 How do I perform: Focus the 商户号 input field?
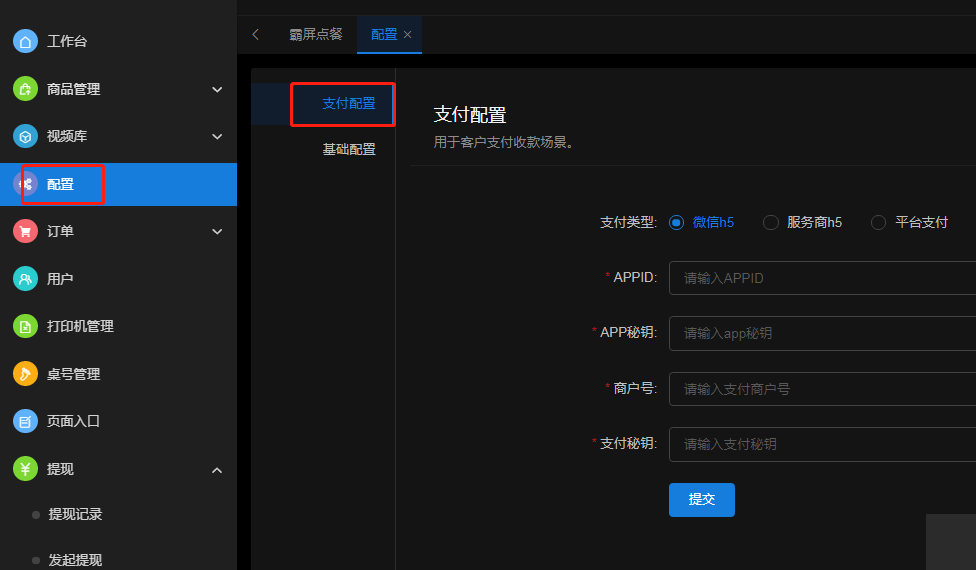[x=822, y=389]
